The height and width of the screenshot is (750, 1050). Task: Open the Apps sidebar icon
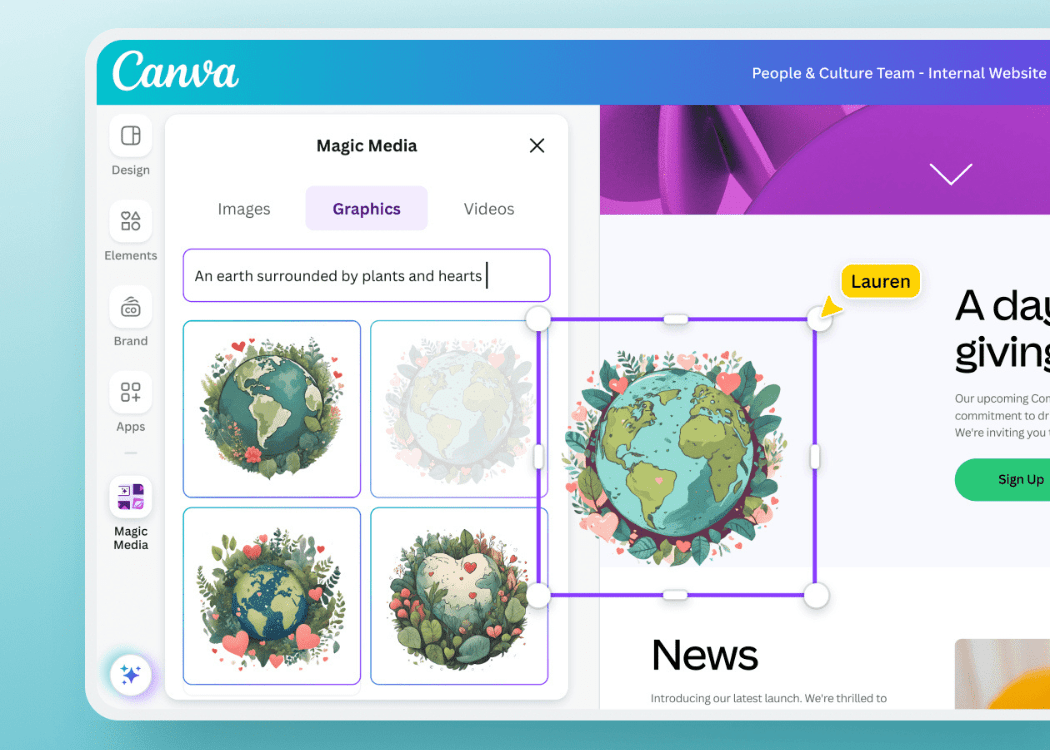131,392
